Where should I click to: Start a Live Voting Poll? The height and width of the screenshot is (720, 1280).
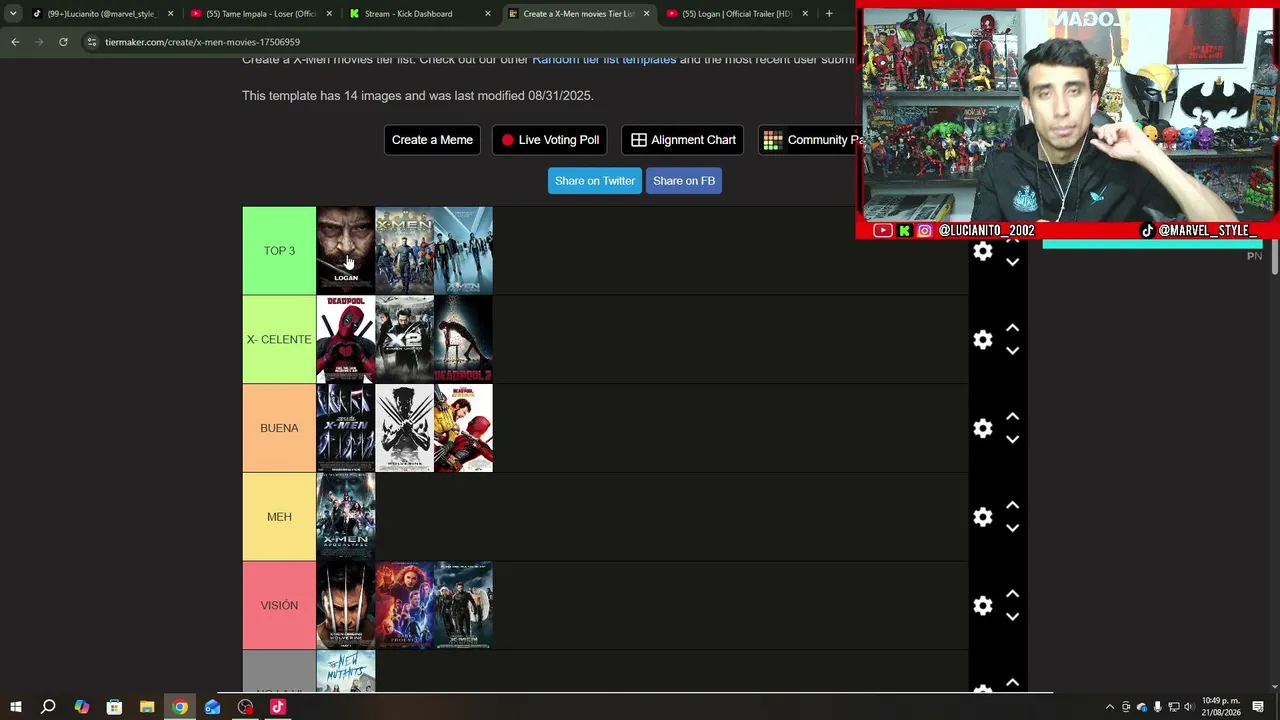[x=550, y=140]
